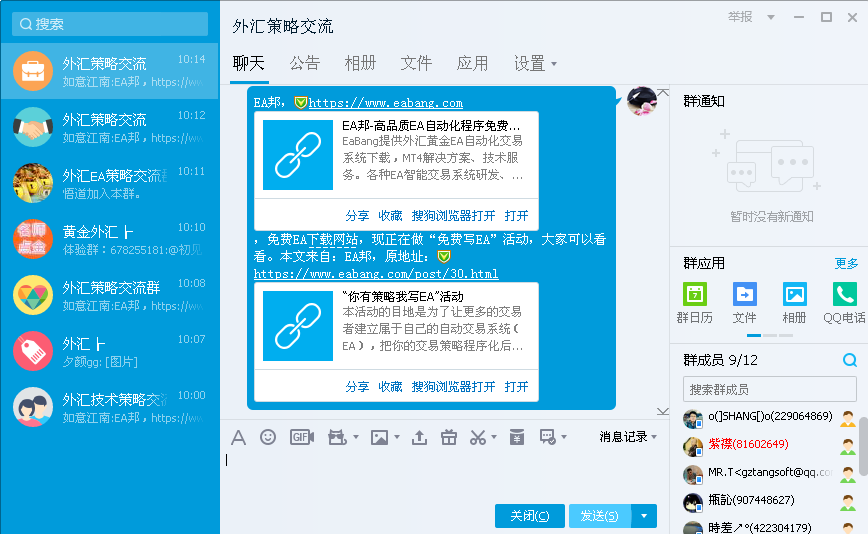The image size is (868, 534).
Task: Switch to the 相册 tab
Action: click(x=360, y=64)
